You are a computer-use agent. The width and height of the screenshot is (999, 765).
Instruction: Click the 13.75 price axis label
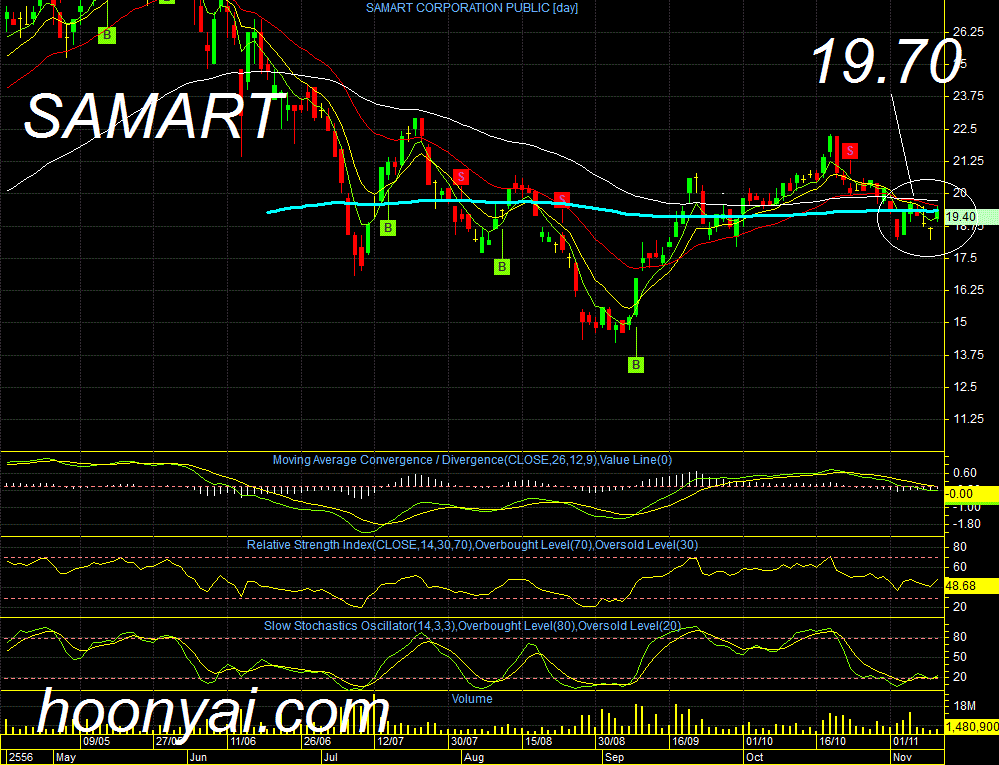pos(968,355)
